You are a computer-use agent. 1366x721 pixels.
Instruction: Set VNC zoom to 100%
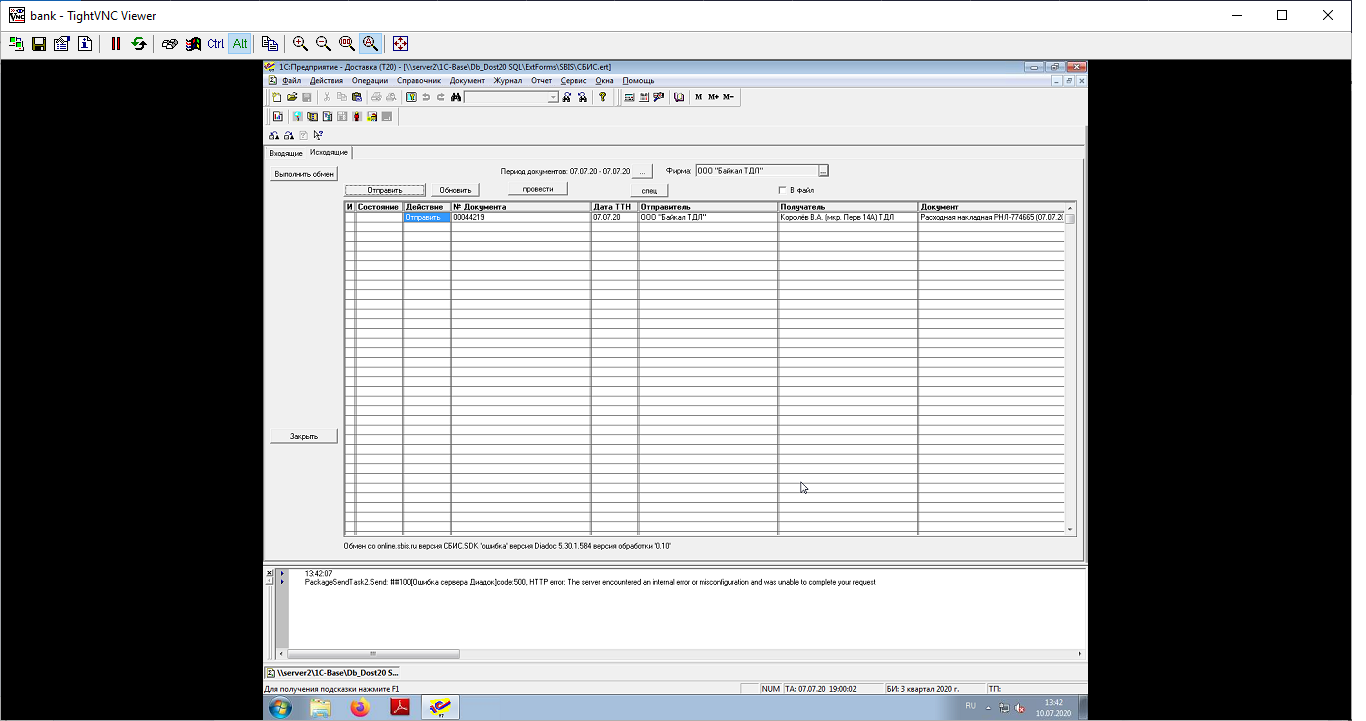pyautogui.click(x=346, y=44)
